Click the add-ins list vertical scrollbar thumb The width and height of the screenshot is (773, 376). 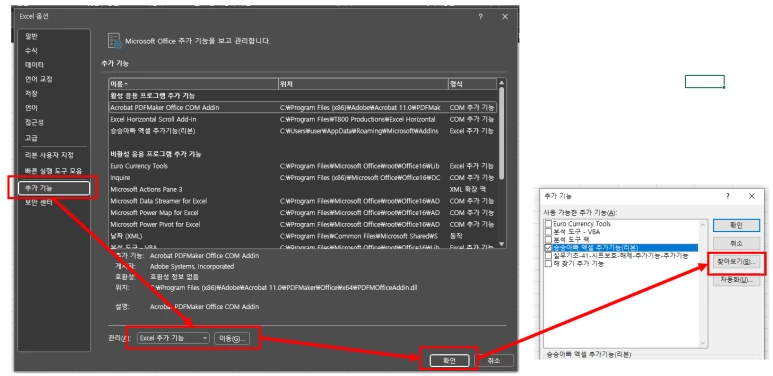[501, 133]
